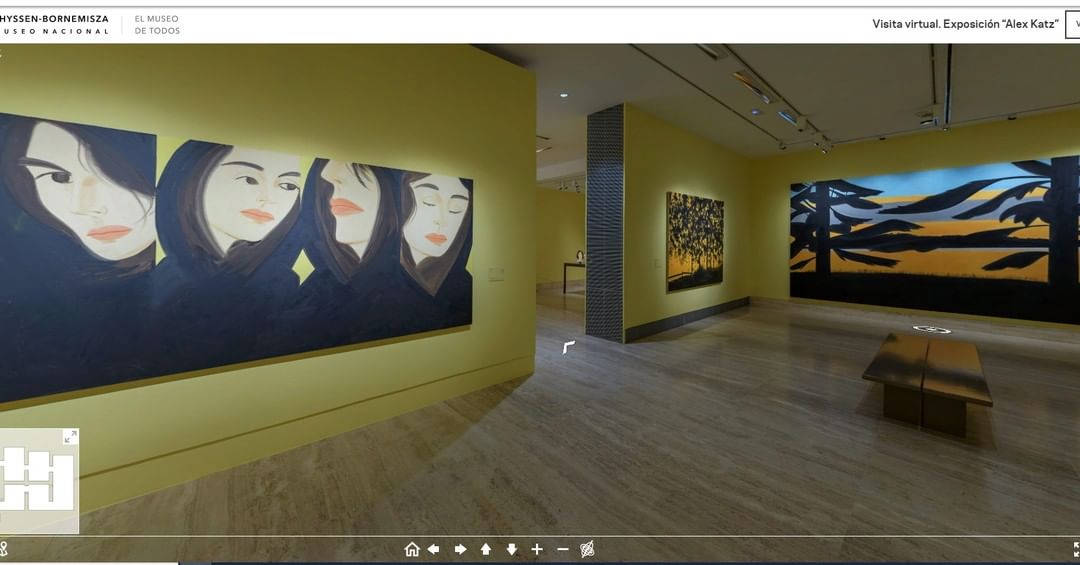
Task: Enter fullscreen mode via bottom-right icon
Action: [x=1075, y=549]
